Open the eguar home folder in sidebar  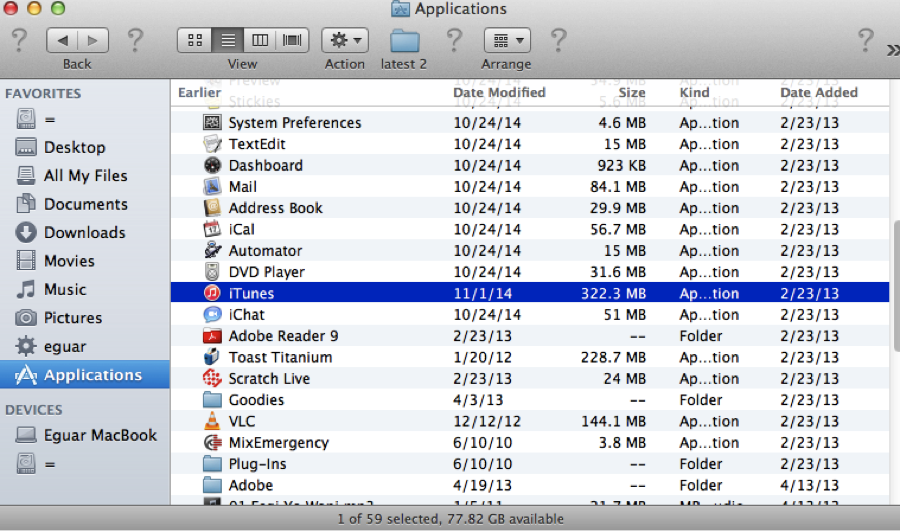(85, 346)
